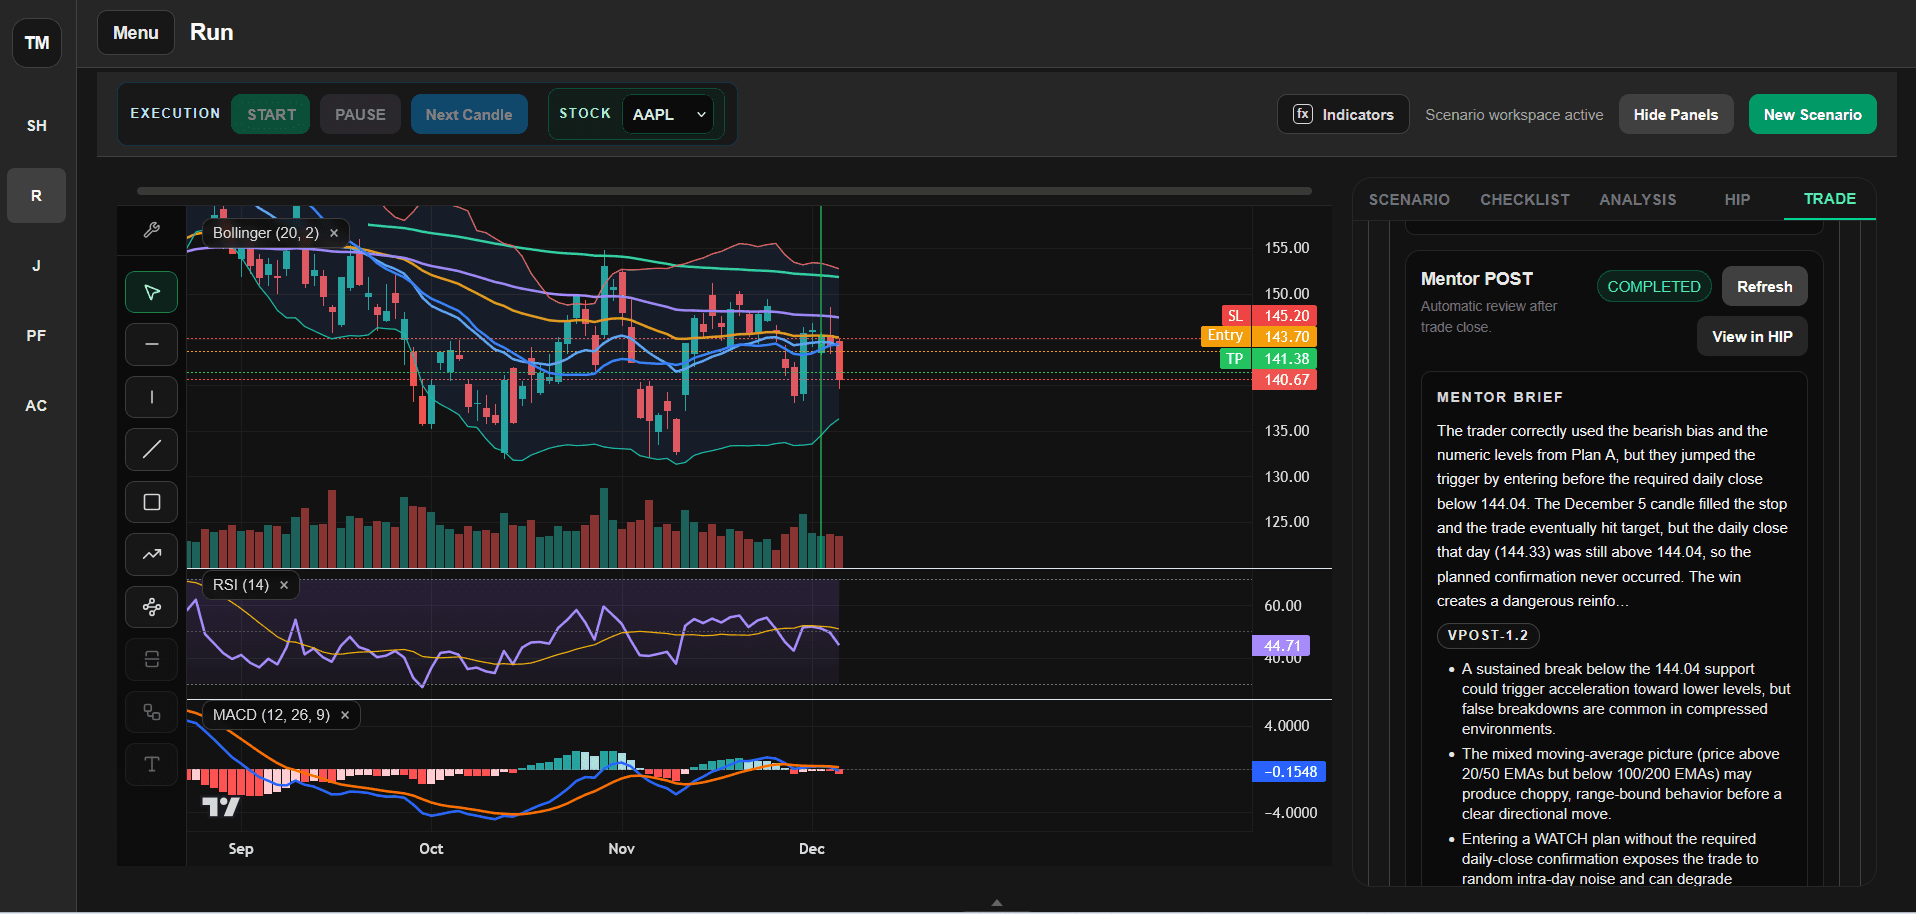Switch to the ANALYSIS tab
The image size is (1916, 914).
pos(1638,200)
